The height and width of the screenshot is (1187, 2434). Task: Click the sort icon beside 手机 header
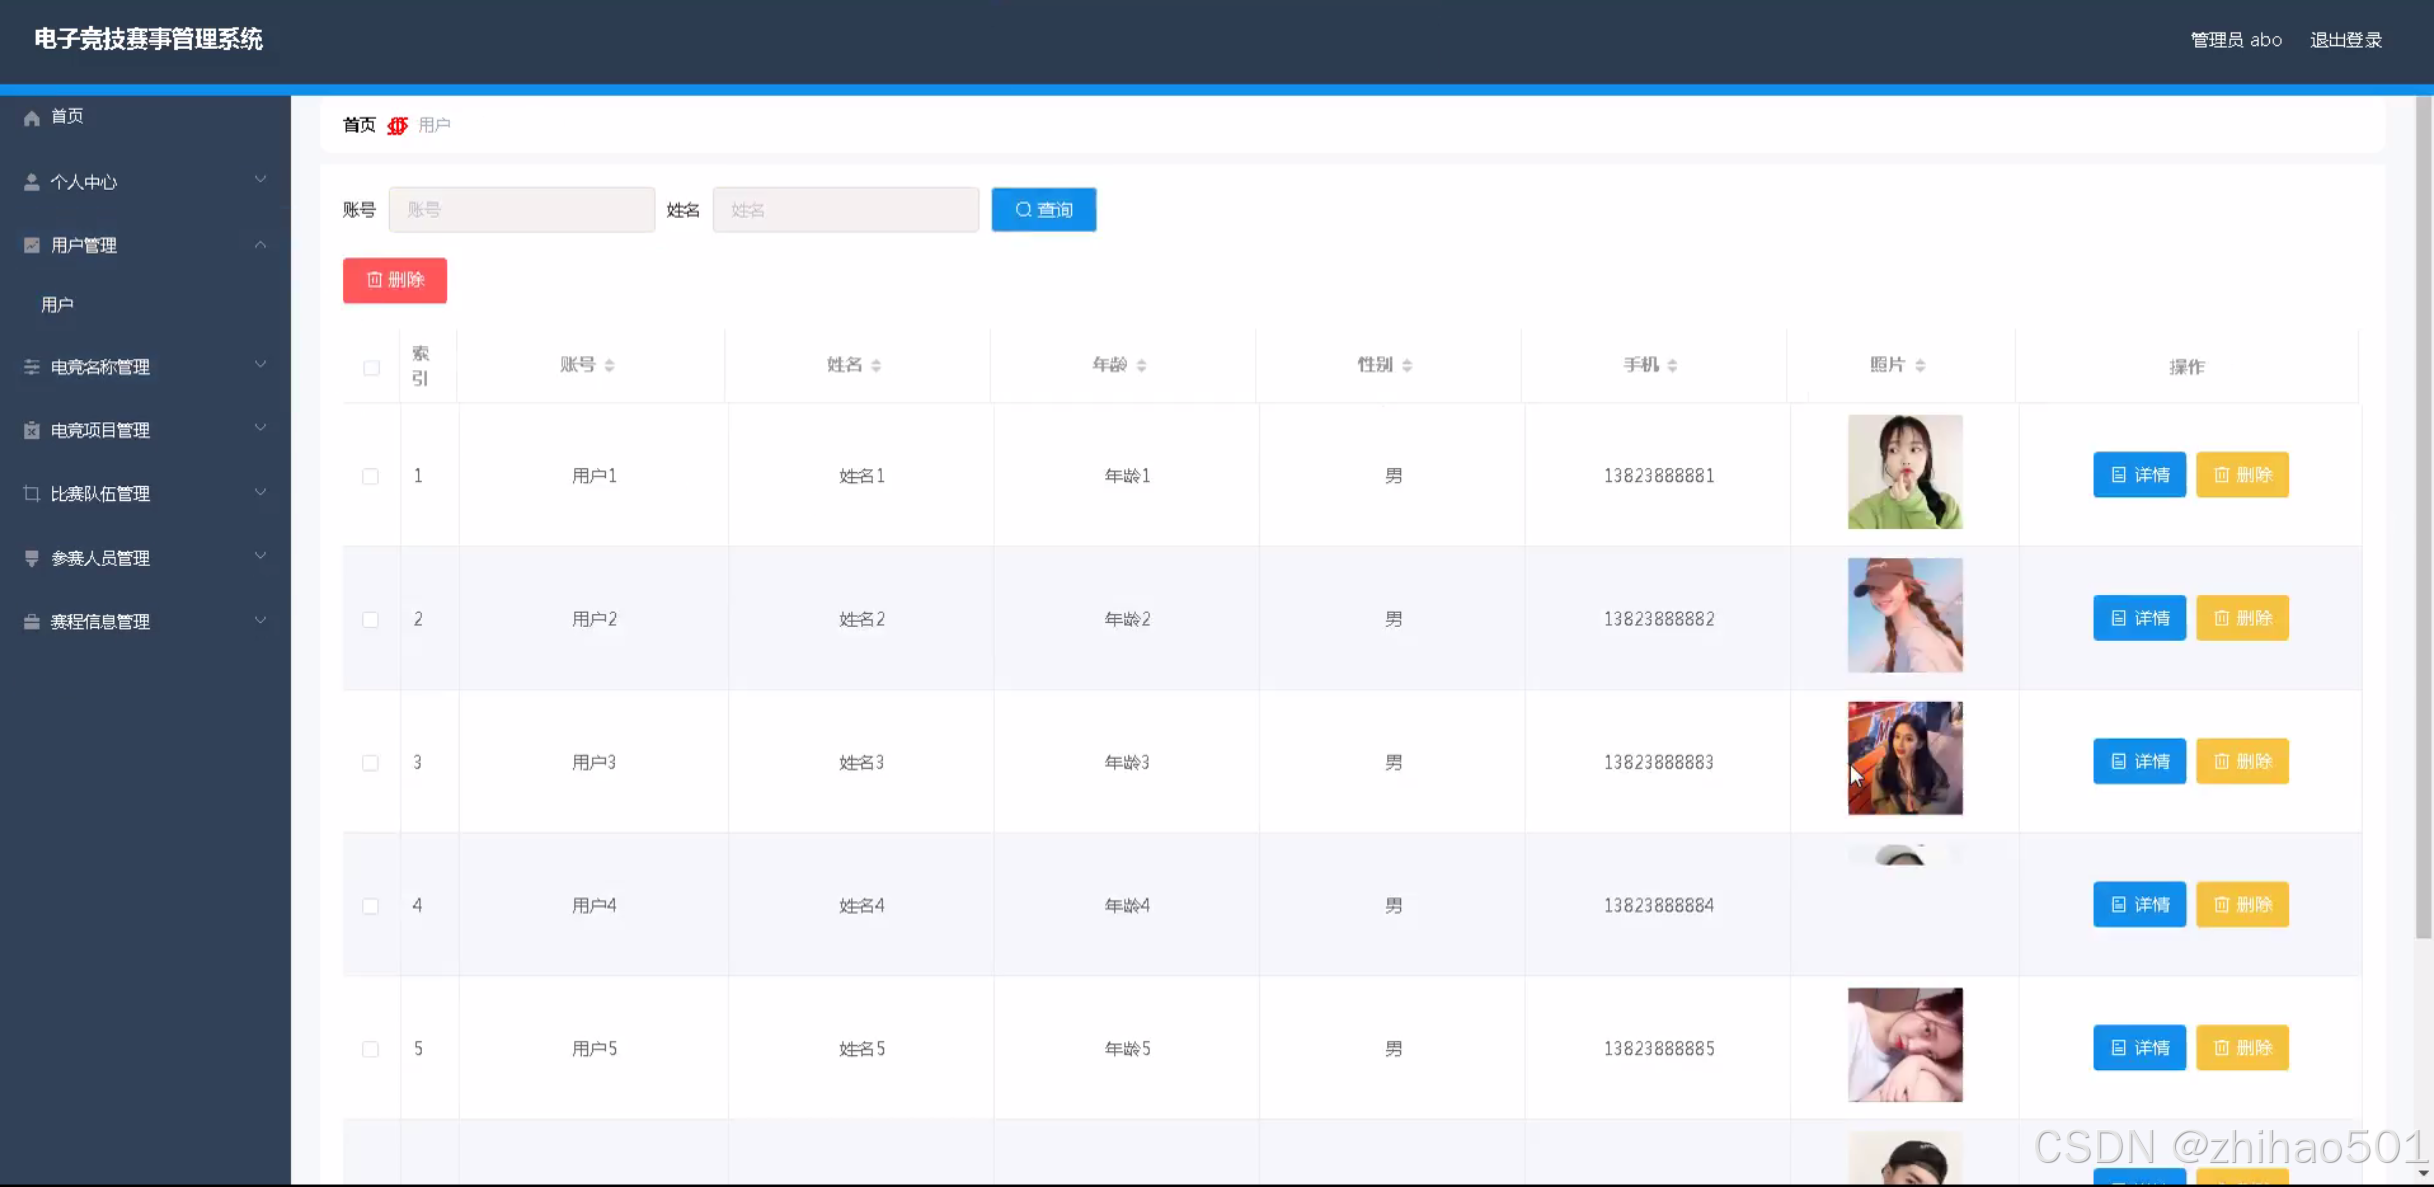1672,365
